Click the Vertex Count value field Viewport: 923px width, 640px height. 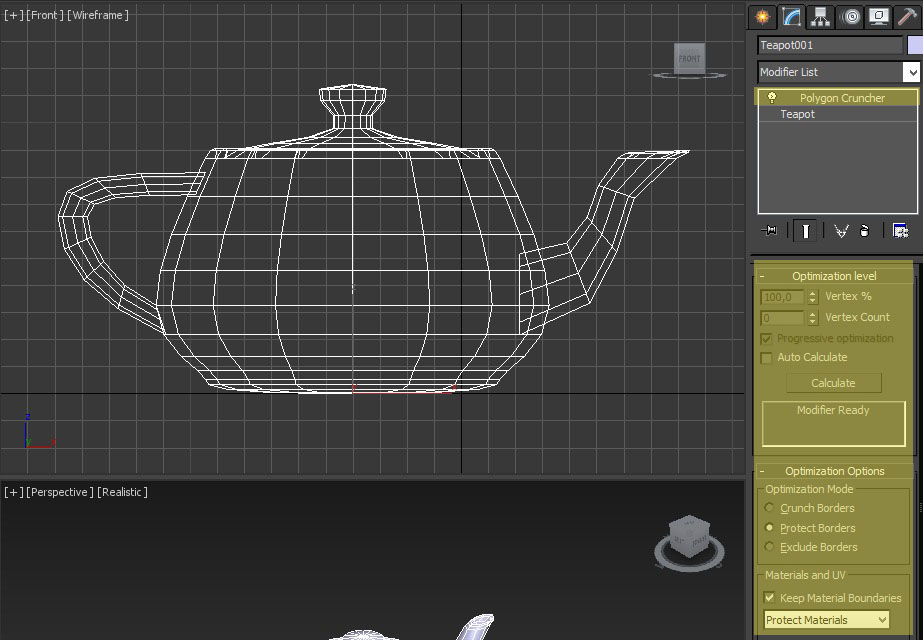pyautogui.click(x=782, y=319)
